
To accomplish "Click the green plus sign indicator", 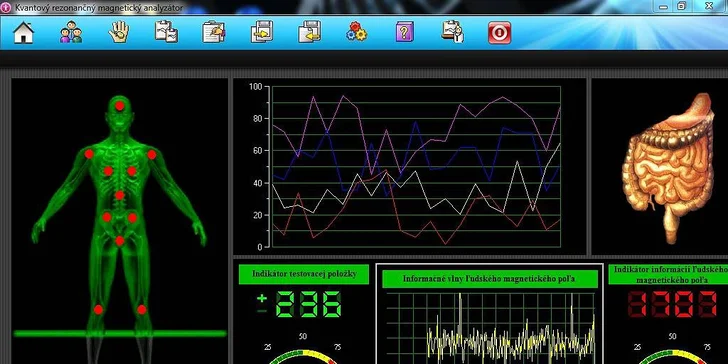I will [262, 298].
